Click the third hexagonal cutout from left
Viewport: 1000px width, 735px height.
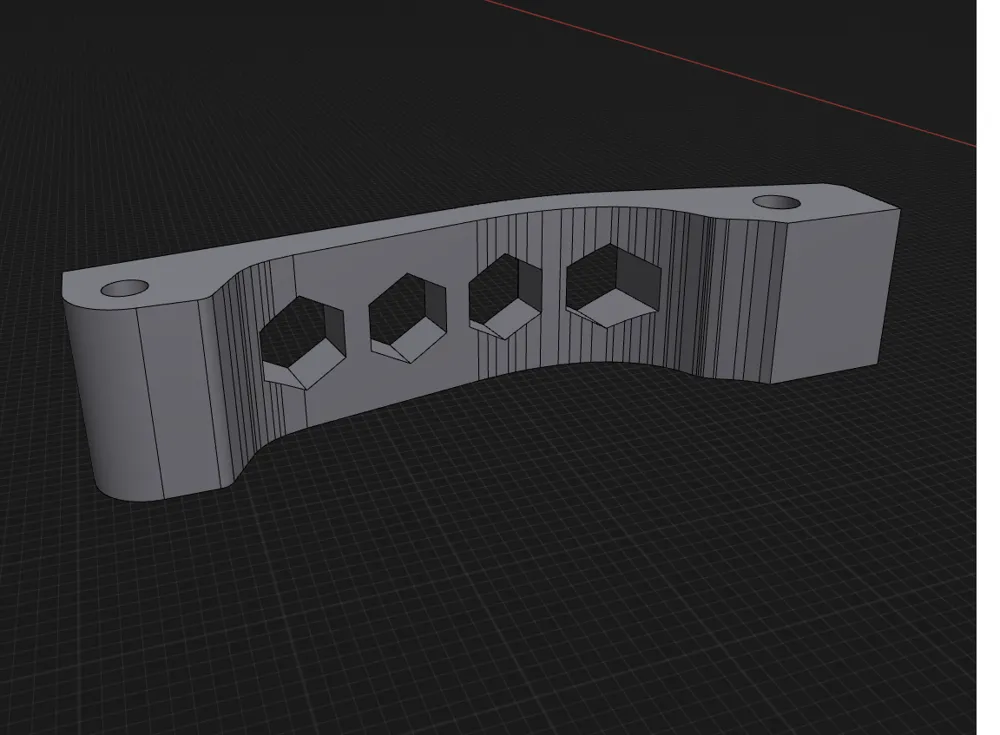(x=505, y=295)
